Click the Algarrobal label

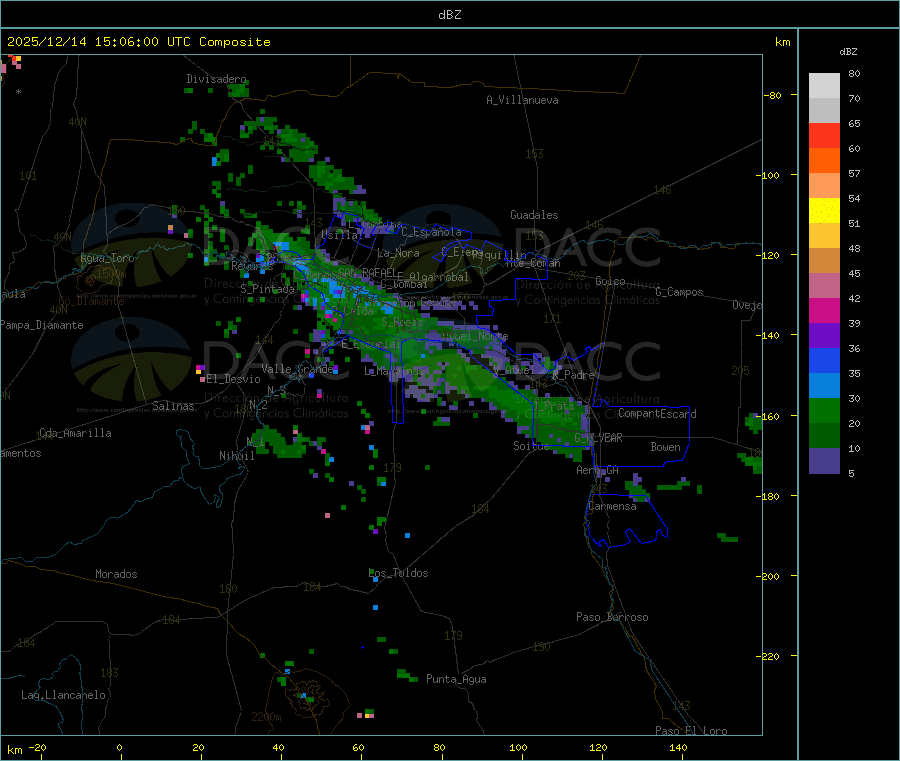(x=439, y=277)
